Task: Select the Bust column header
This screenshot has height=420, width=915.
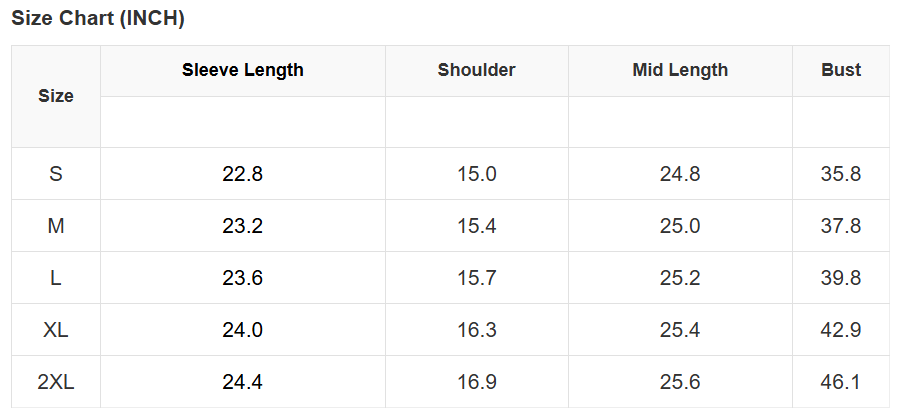Action: click(x=841, y=70)
